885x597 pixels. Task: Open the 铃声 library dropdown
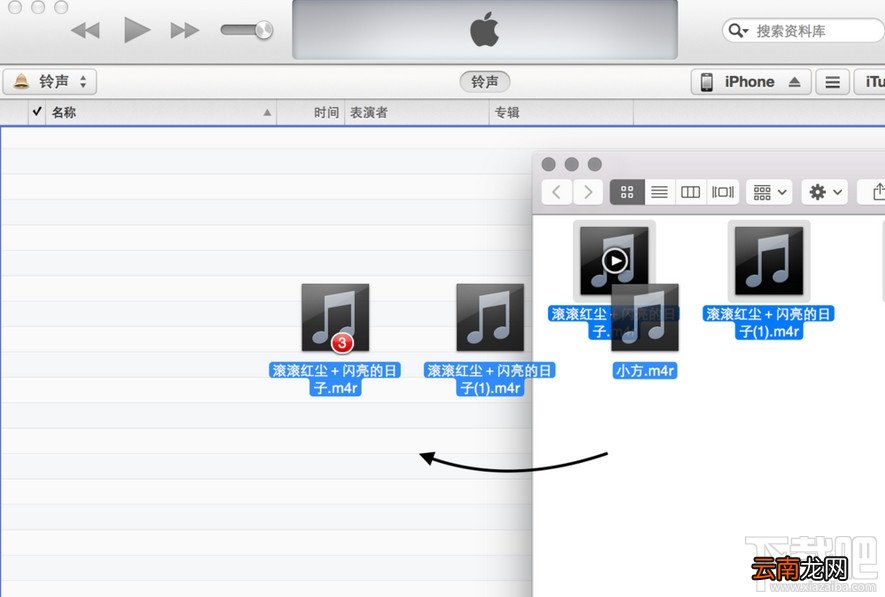pyautogui.click(x=50, y=82)
